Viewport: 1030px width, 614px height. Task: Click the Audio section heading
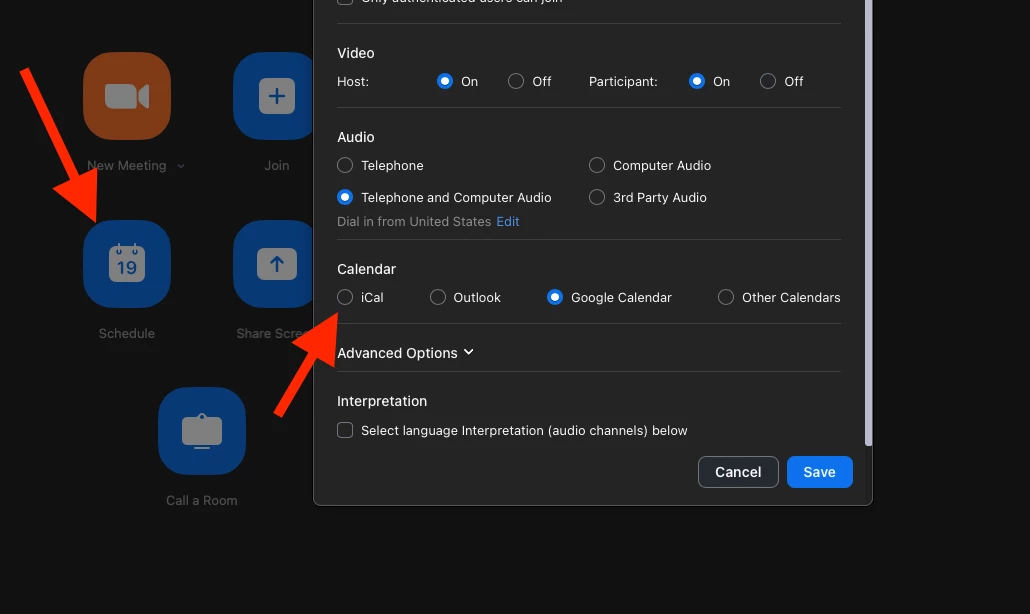pyautogui.click(x=355, y=137)
